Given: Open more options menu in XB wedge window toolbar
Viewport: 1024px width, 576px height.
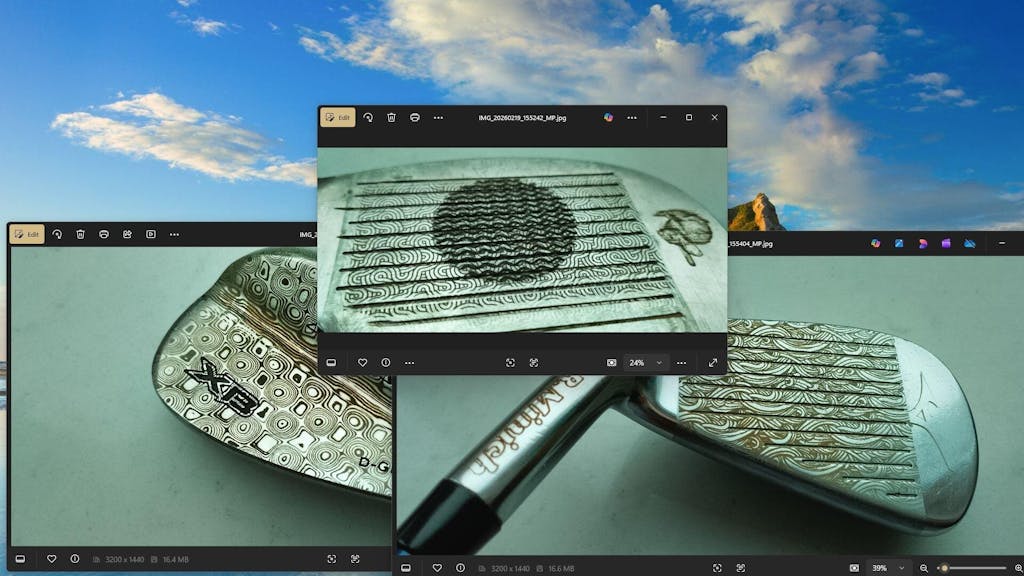Looking at the screenshot, I should pos(174,234).
